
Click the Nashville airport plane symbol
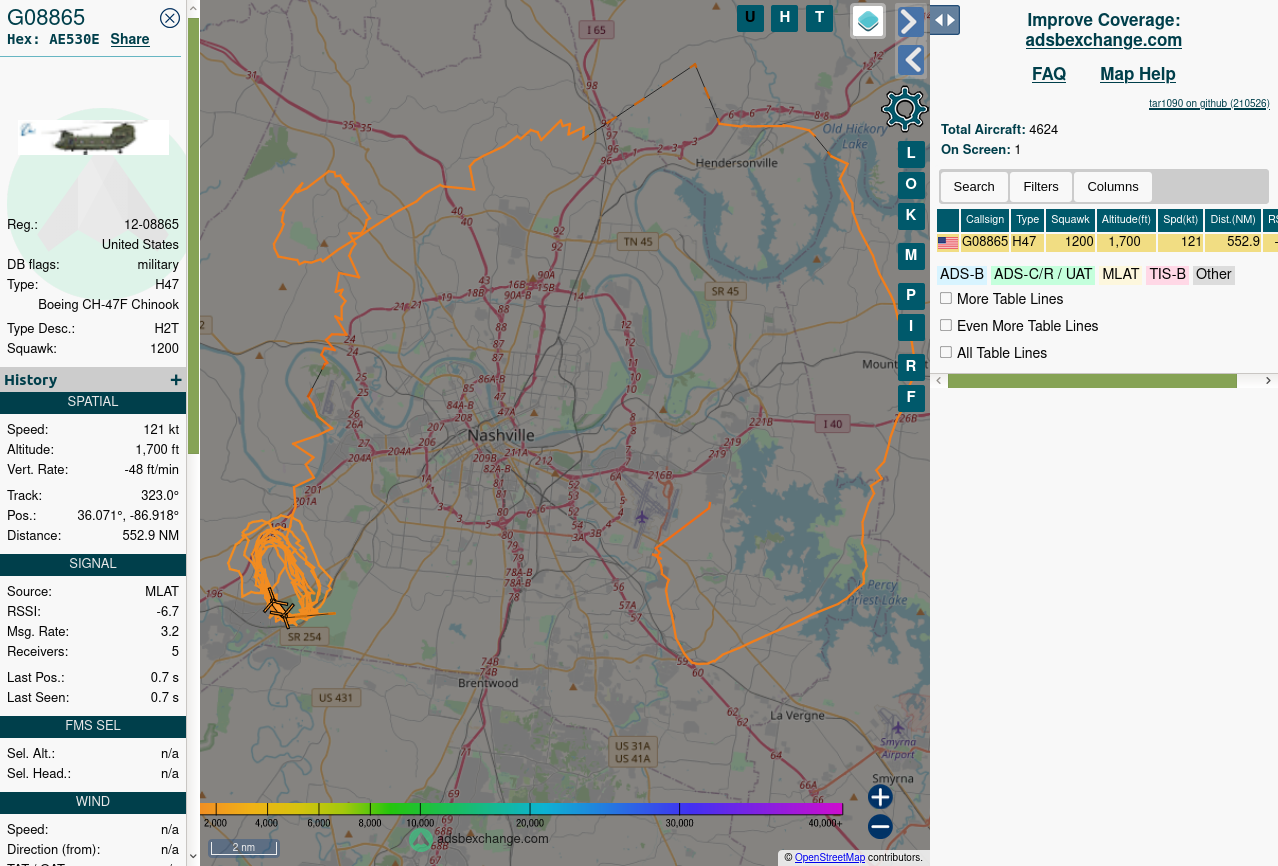641,516
